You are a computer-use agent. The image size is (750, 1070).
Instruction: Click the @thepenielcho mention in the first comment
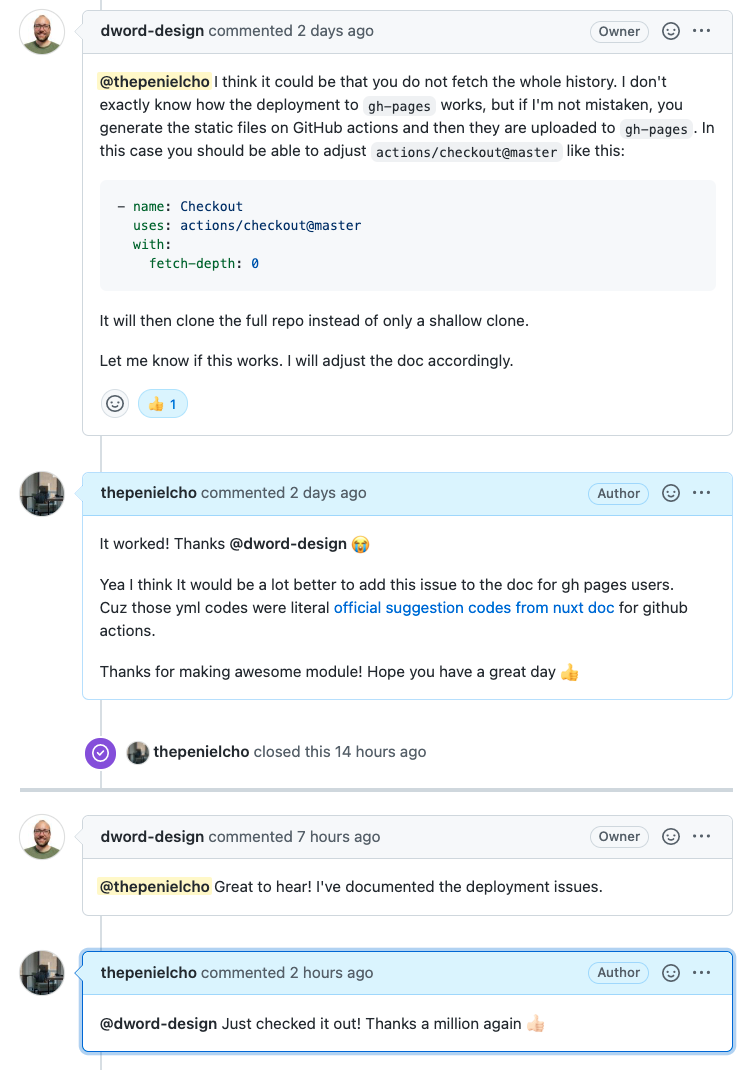coord(154,81)
